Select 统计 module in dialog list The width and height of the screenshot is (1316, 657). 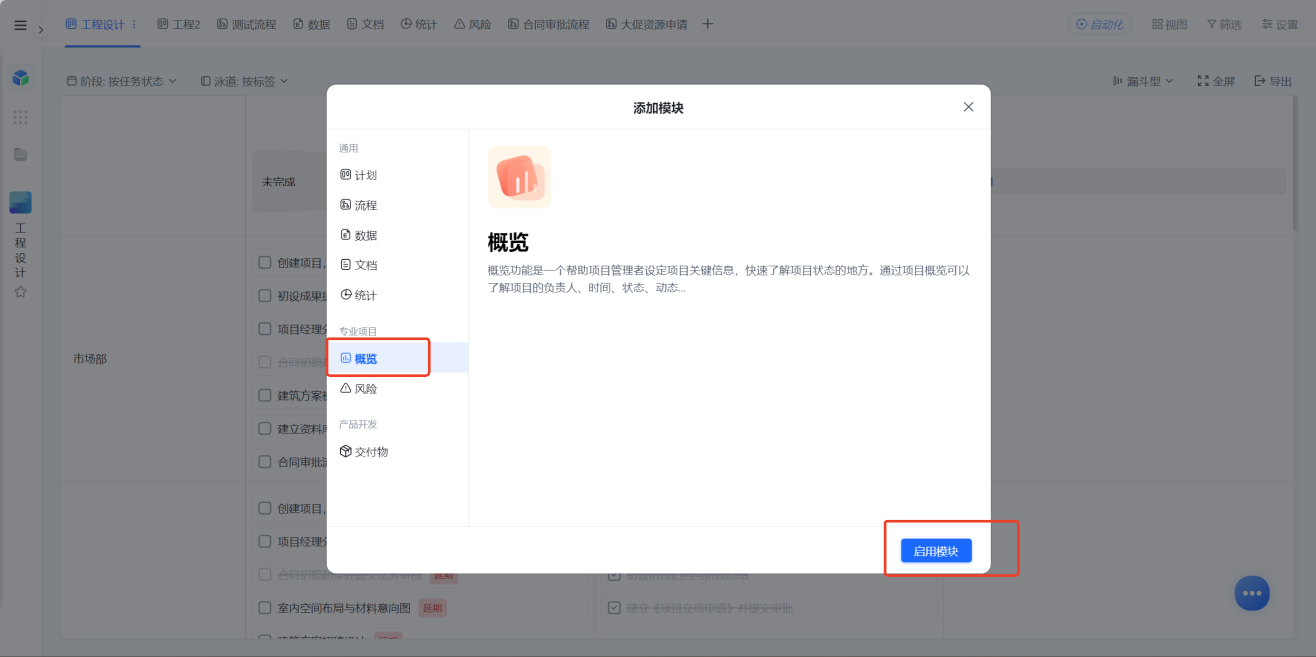coord(398,295)
